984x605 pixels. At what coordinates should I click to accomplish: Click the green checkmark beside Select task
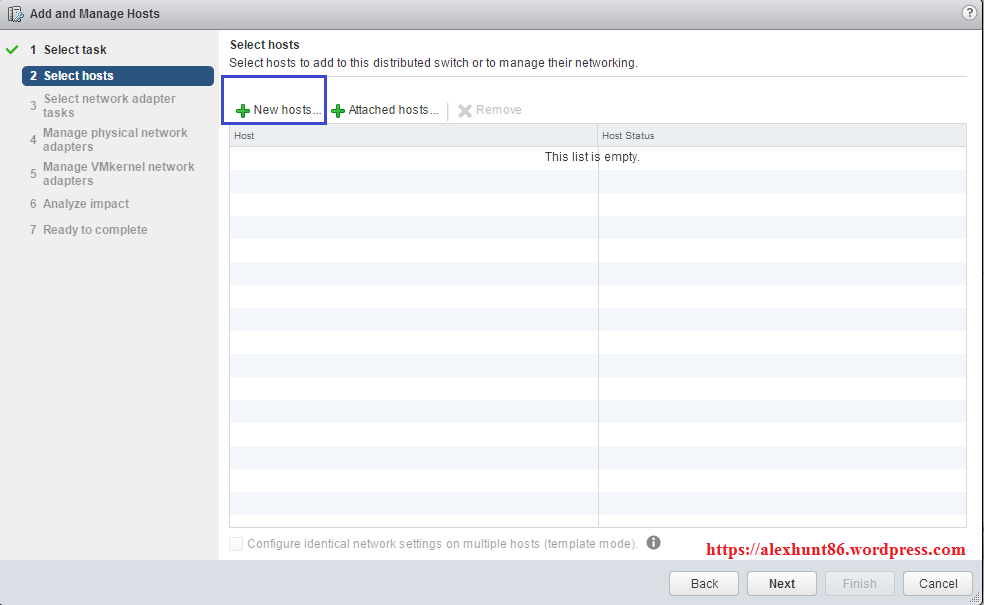click(12, 49)
